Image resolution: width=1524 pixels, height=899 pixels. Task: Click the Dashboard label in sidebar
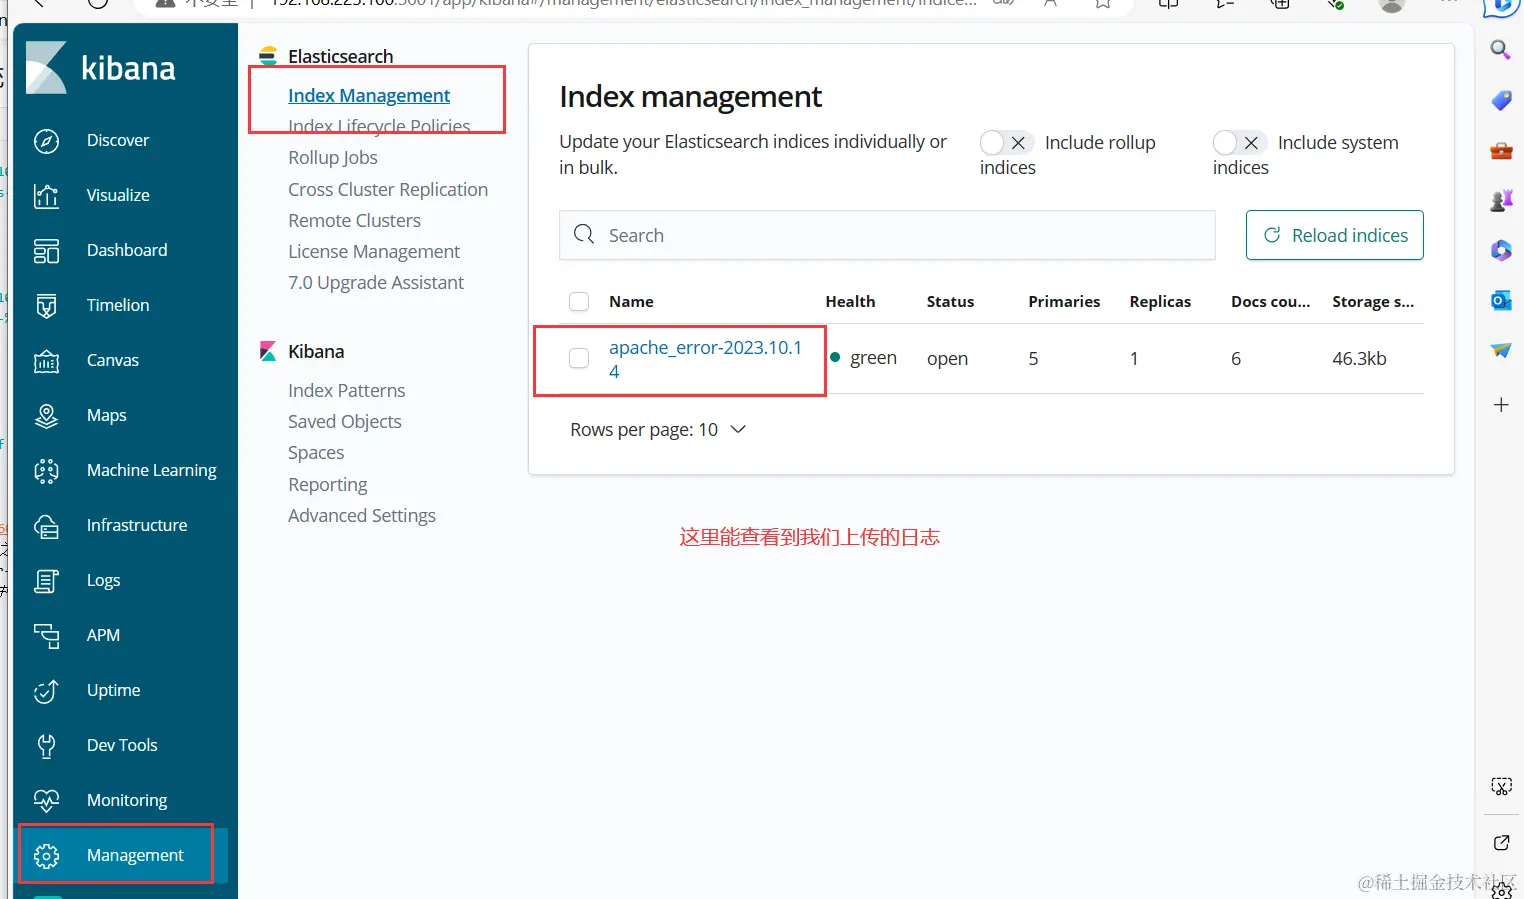[127, 251]
